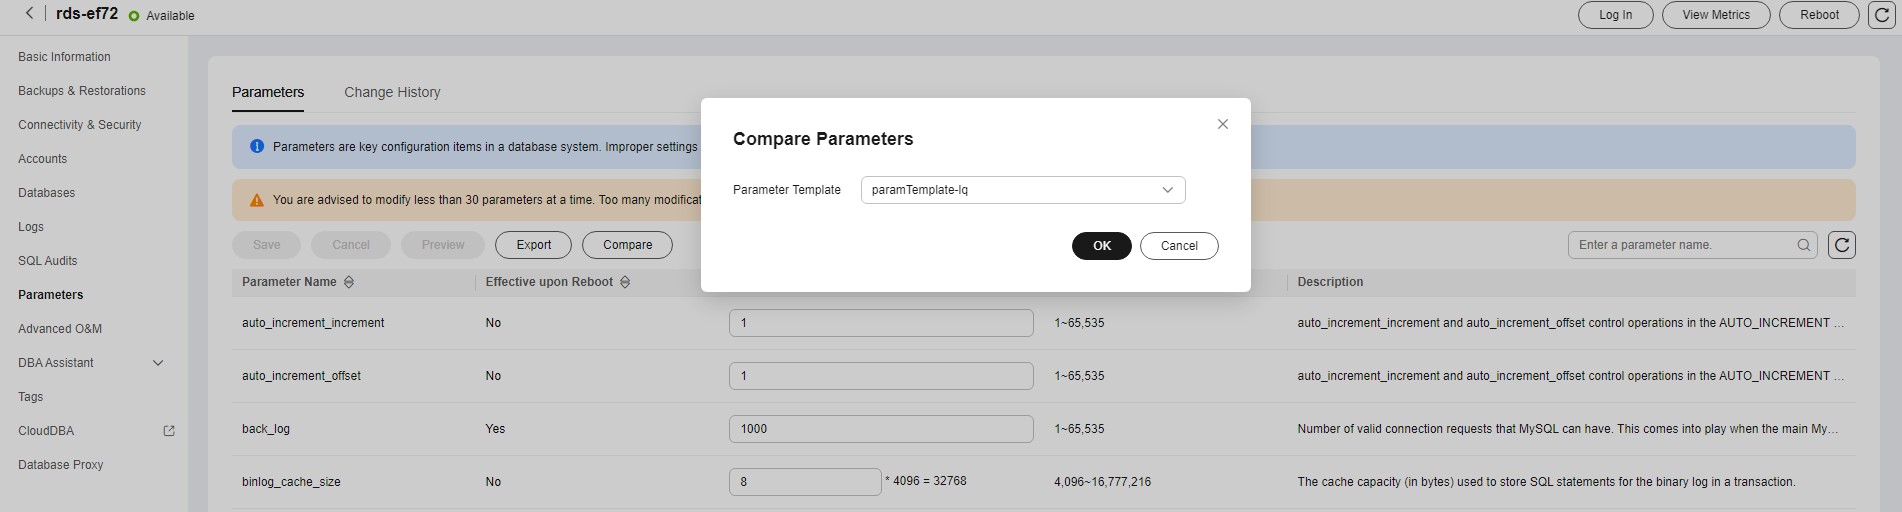Close the Compare Parameters dialog
Screen dimensions: 1902x512
[x=1222, y=124]
